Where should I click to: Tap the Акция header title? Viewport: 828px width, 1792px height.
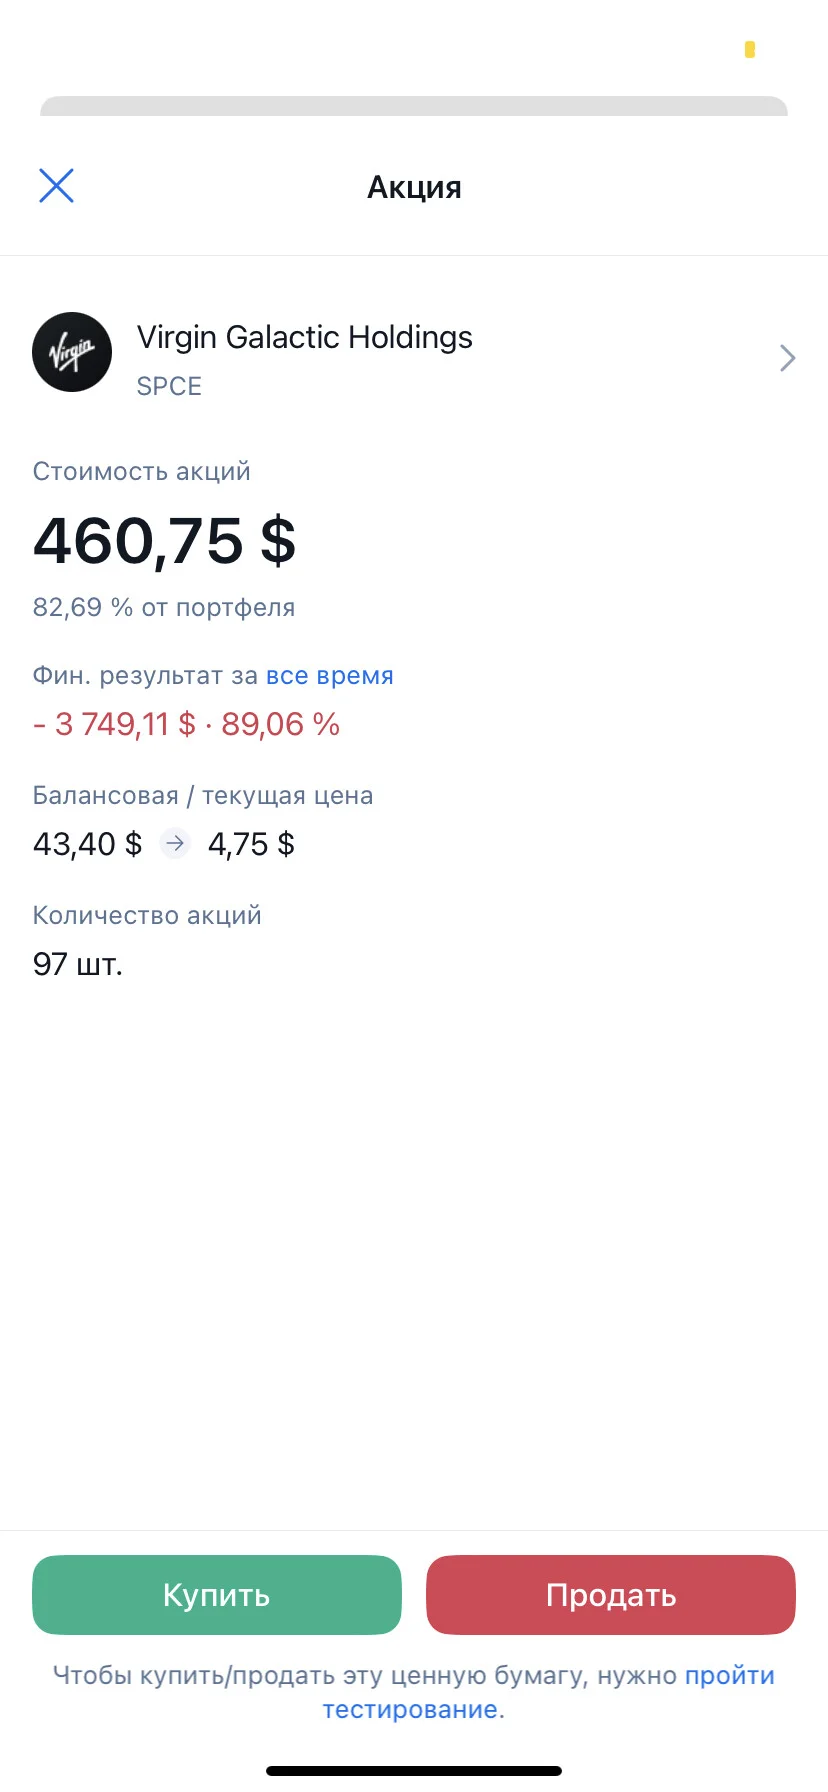[x=414, y=187]
